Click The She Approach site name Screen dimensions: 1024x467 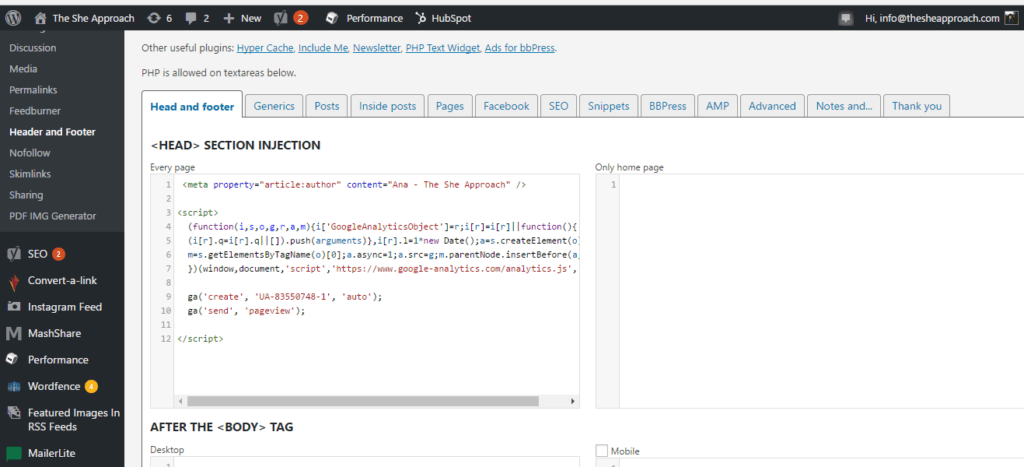point(93,18)
